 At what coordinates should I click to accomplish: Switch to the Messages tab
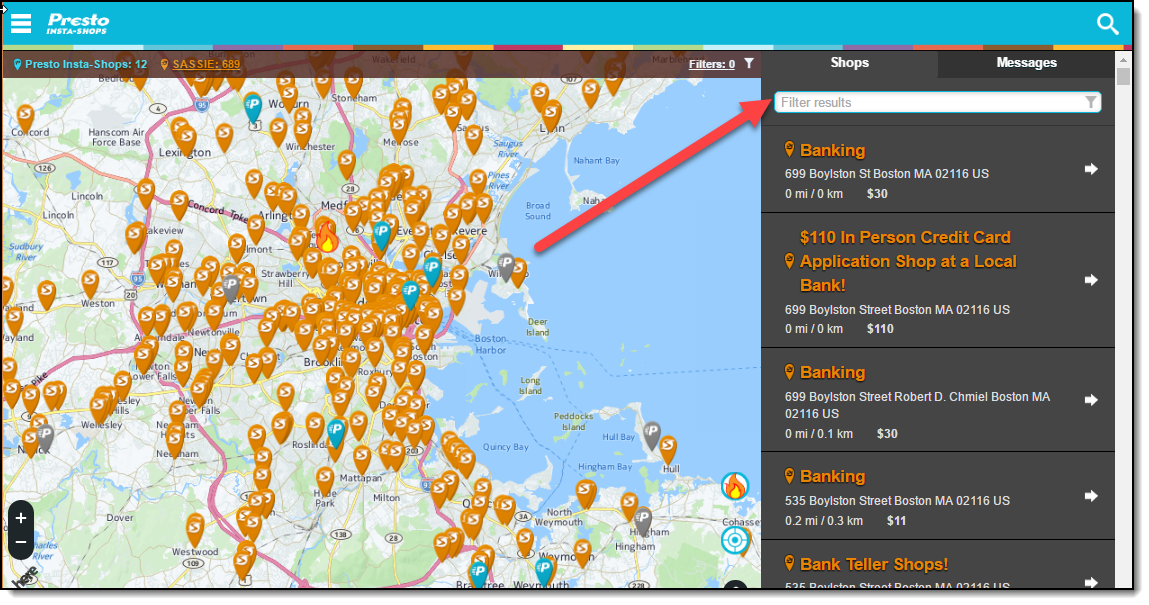(x=1026, y=63)
